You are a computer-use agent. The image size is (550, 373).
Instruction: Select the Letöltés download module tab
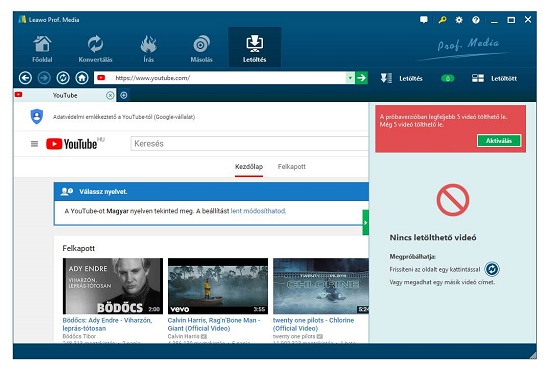coord(255,47)
